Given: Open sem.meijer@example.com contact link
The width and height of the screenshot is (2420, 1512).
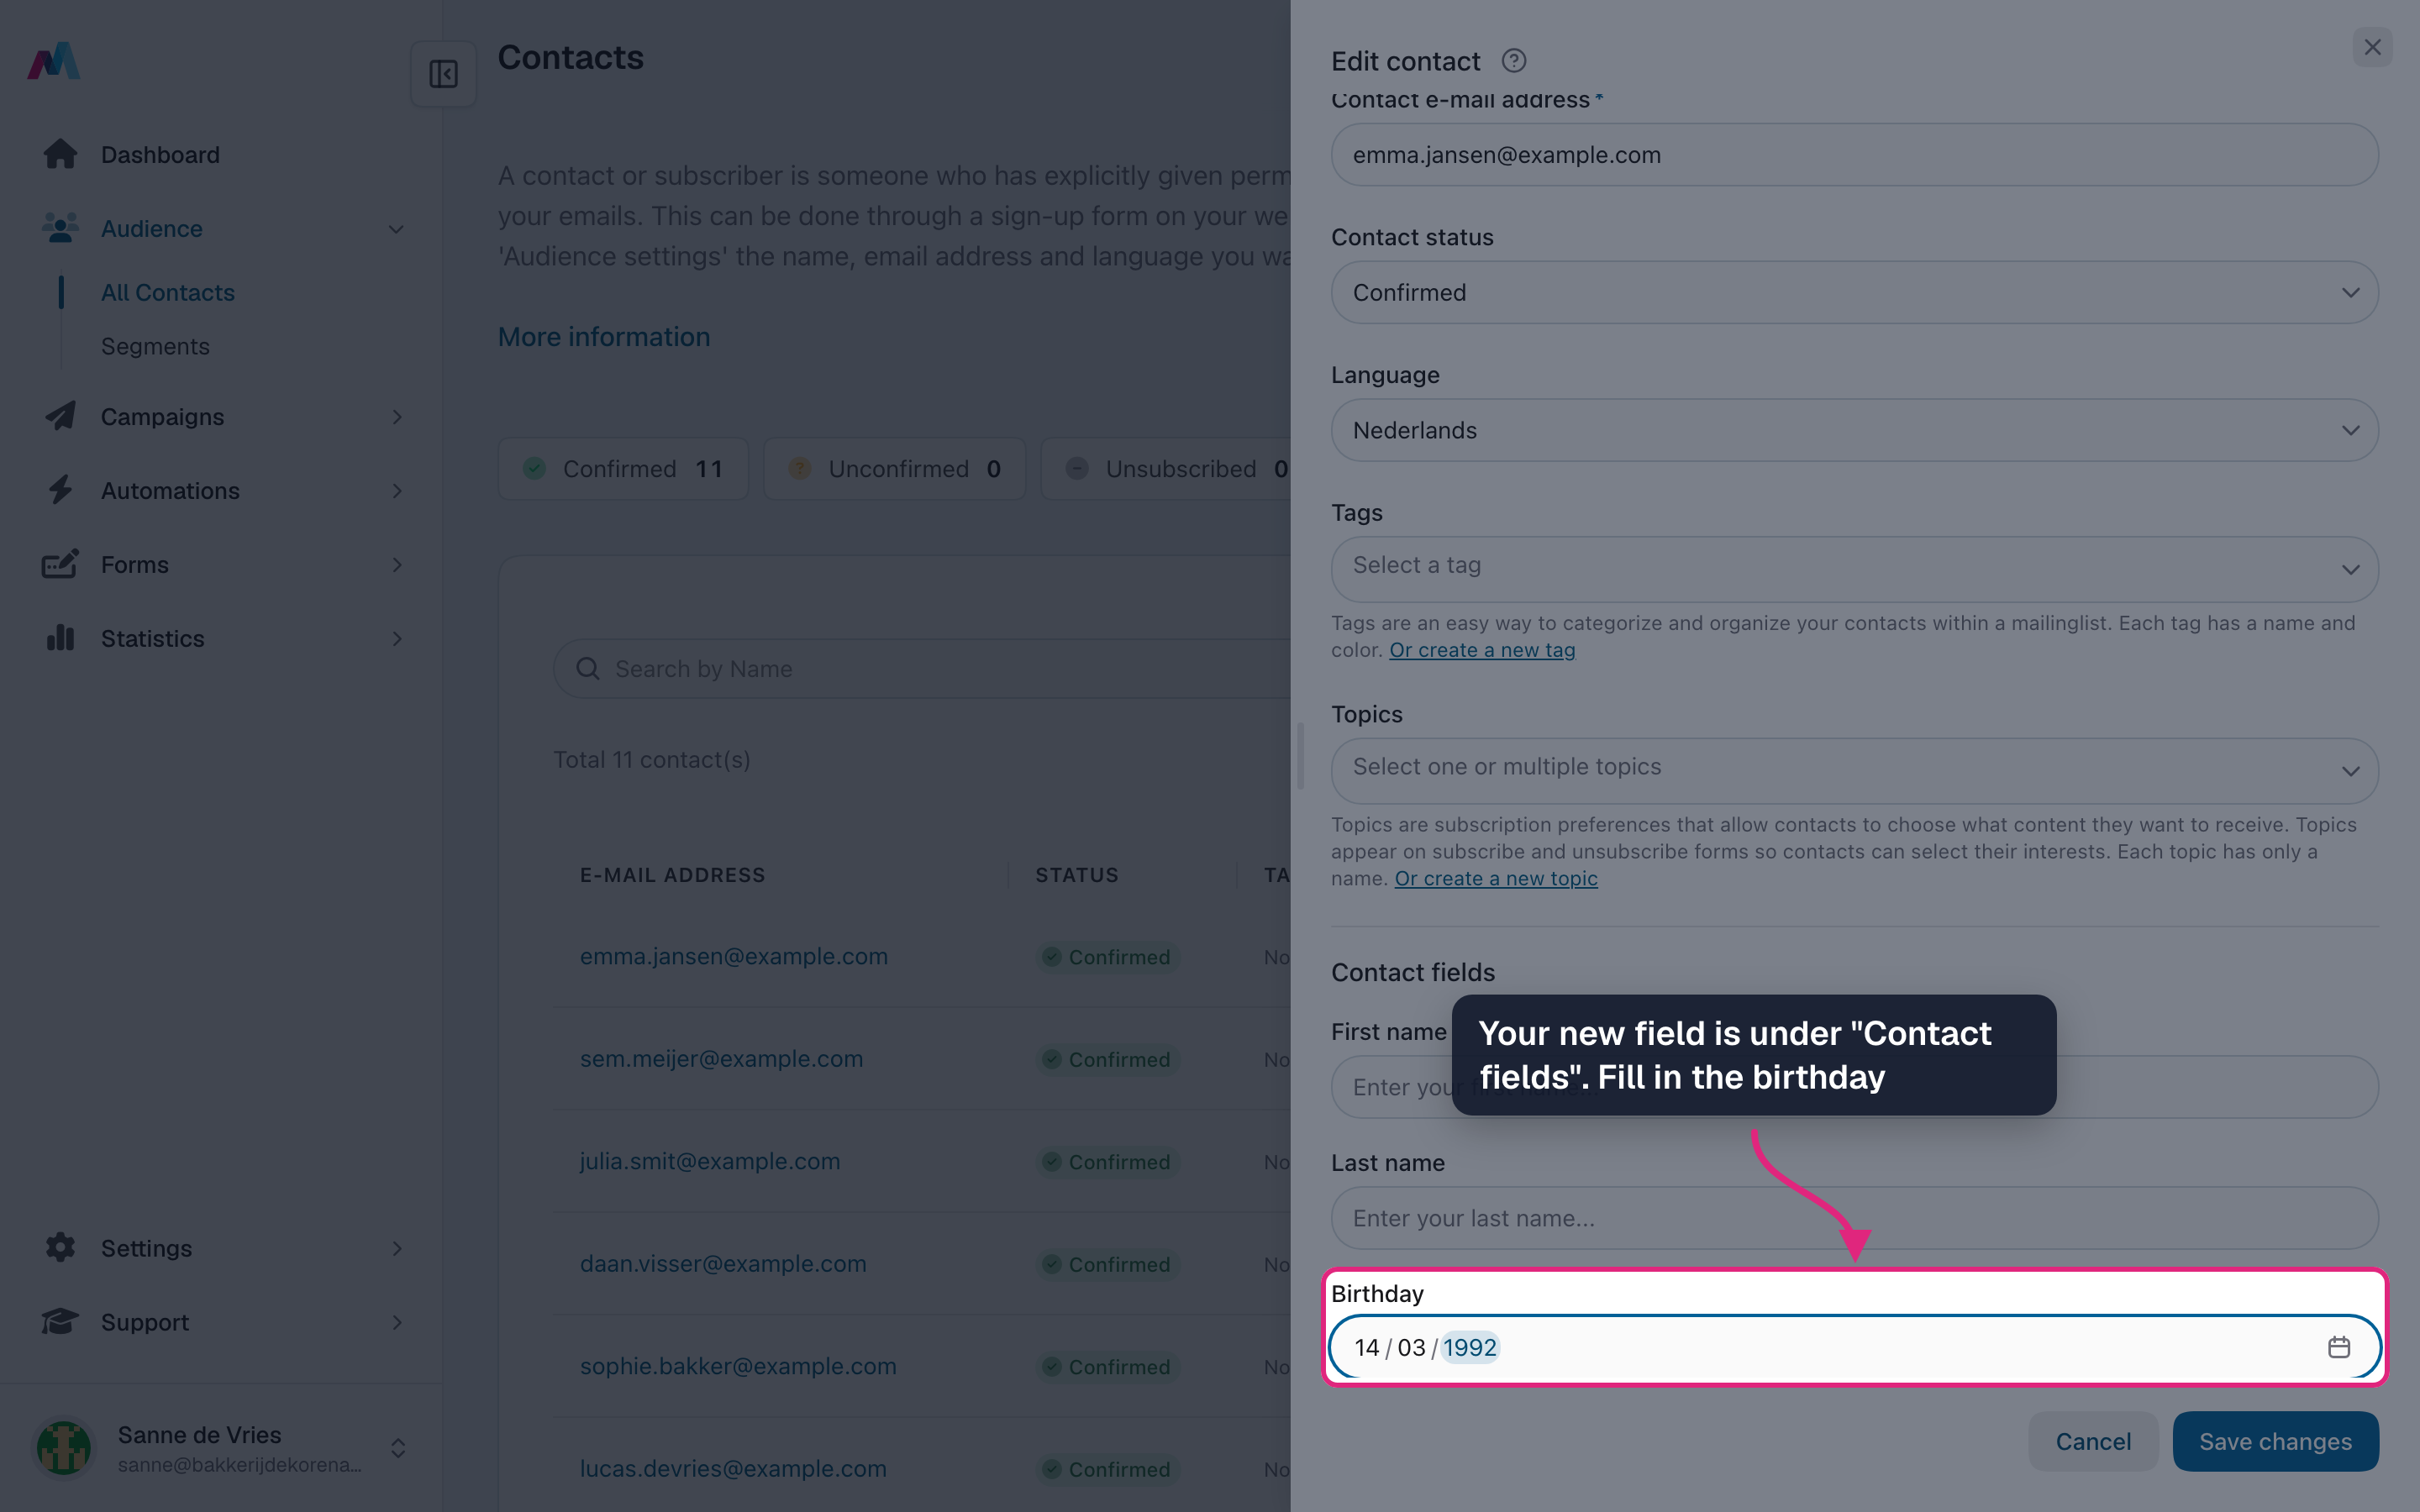Looking at the screenshot, I should pos(721,1058).
